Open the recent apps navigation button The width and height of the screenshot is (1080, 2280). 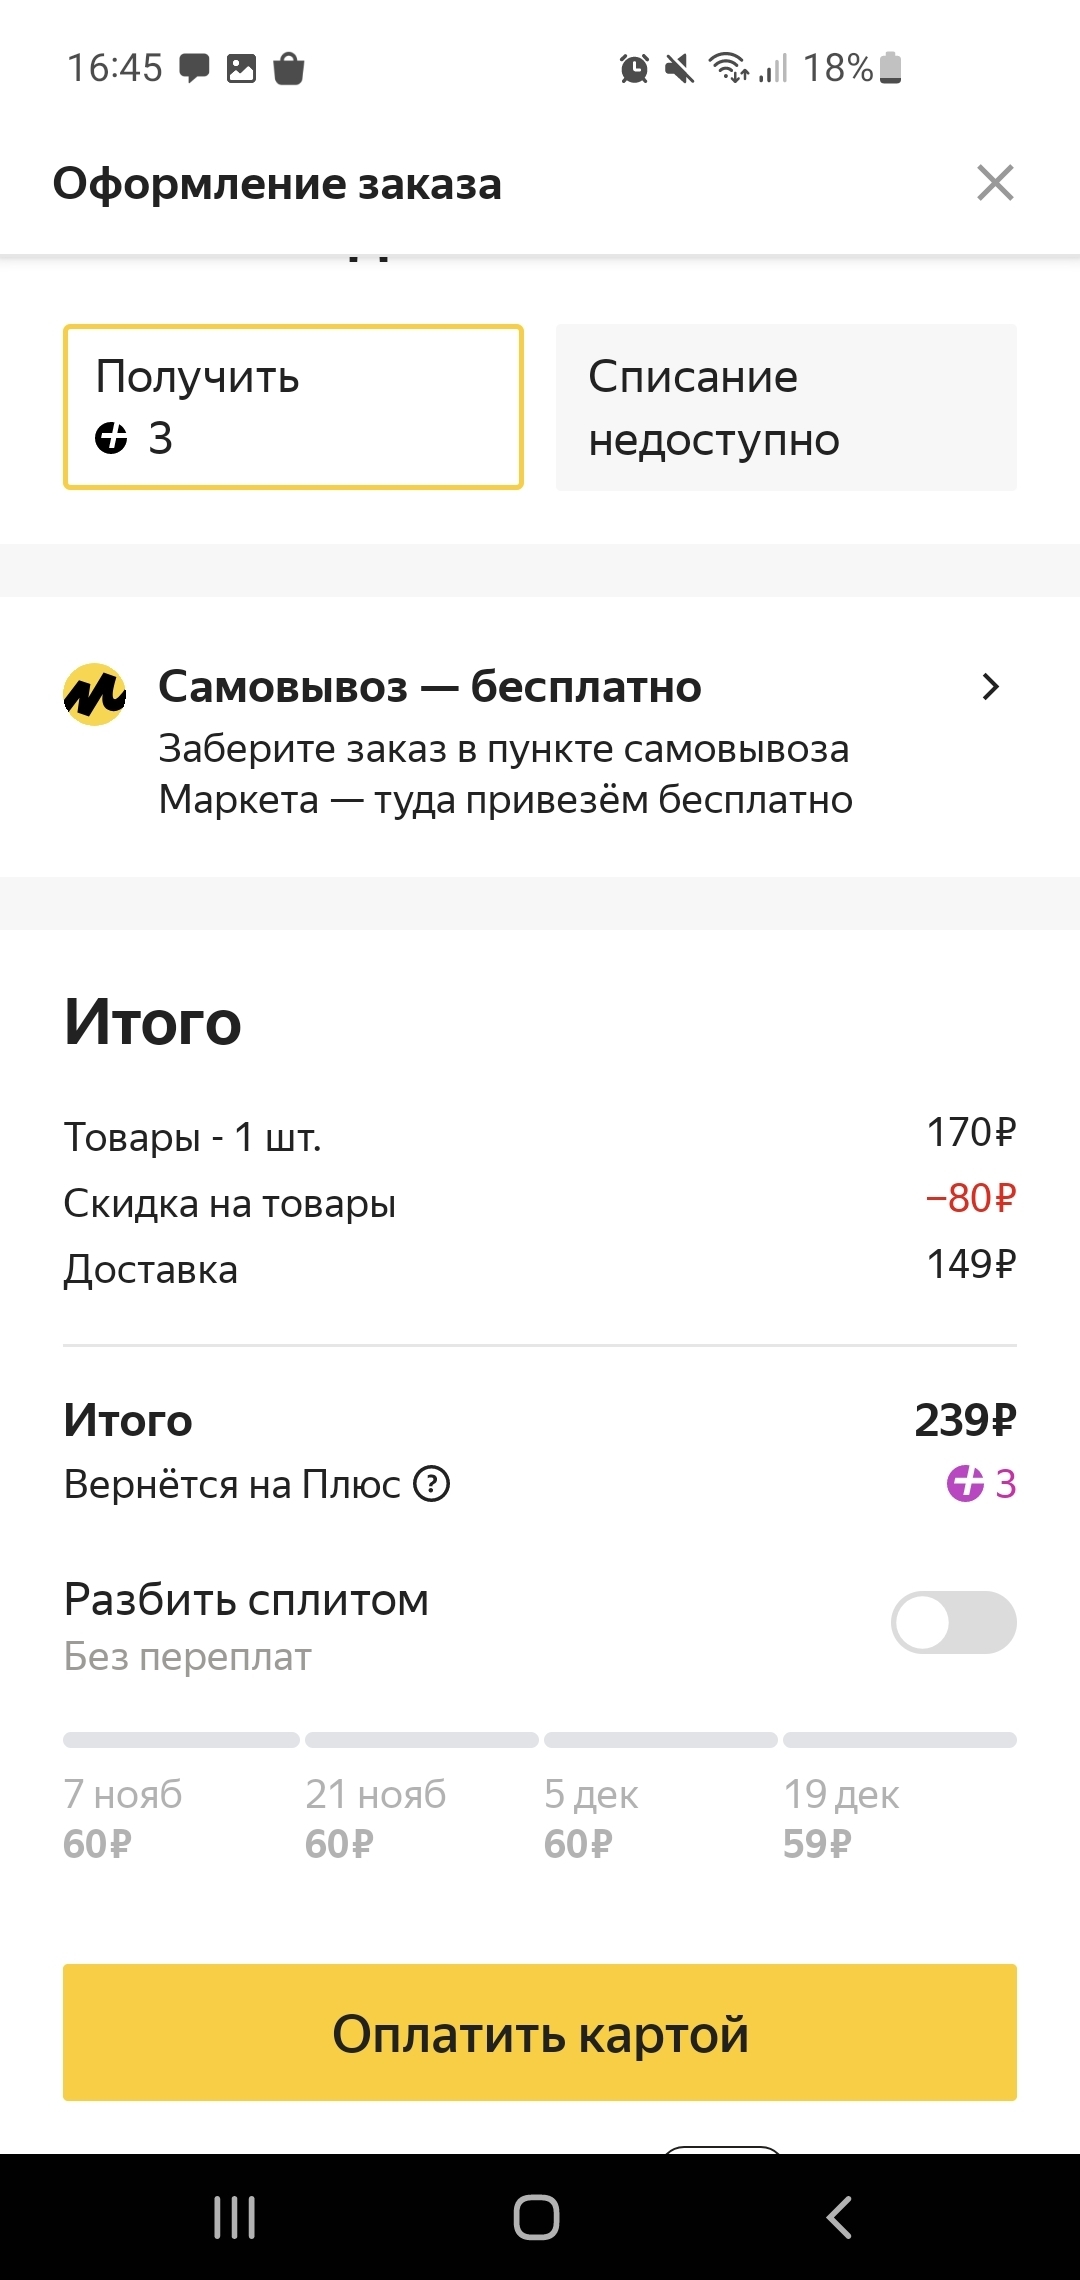coord(235,2217)
